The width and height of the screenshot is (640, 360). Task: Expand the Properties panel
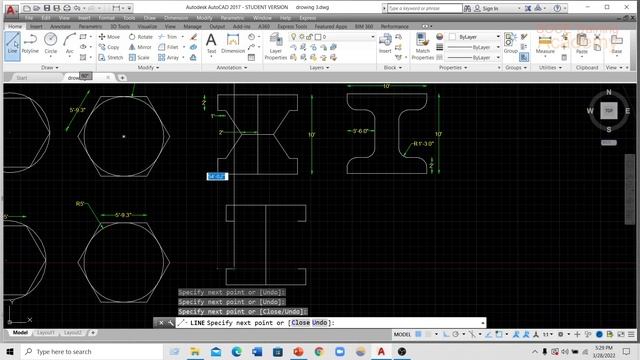pyautogui.click(x=453, y=67)
